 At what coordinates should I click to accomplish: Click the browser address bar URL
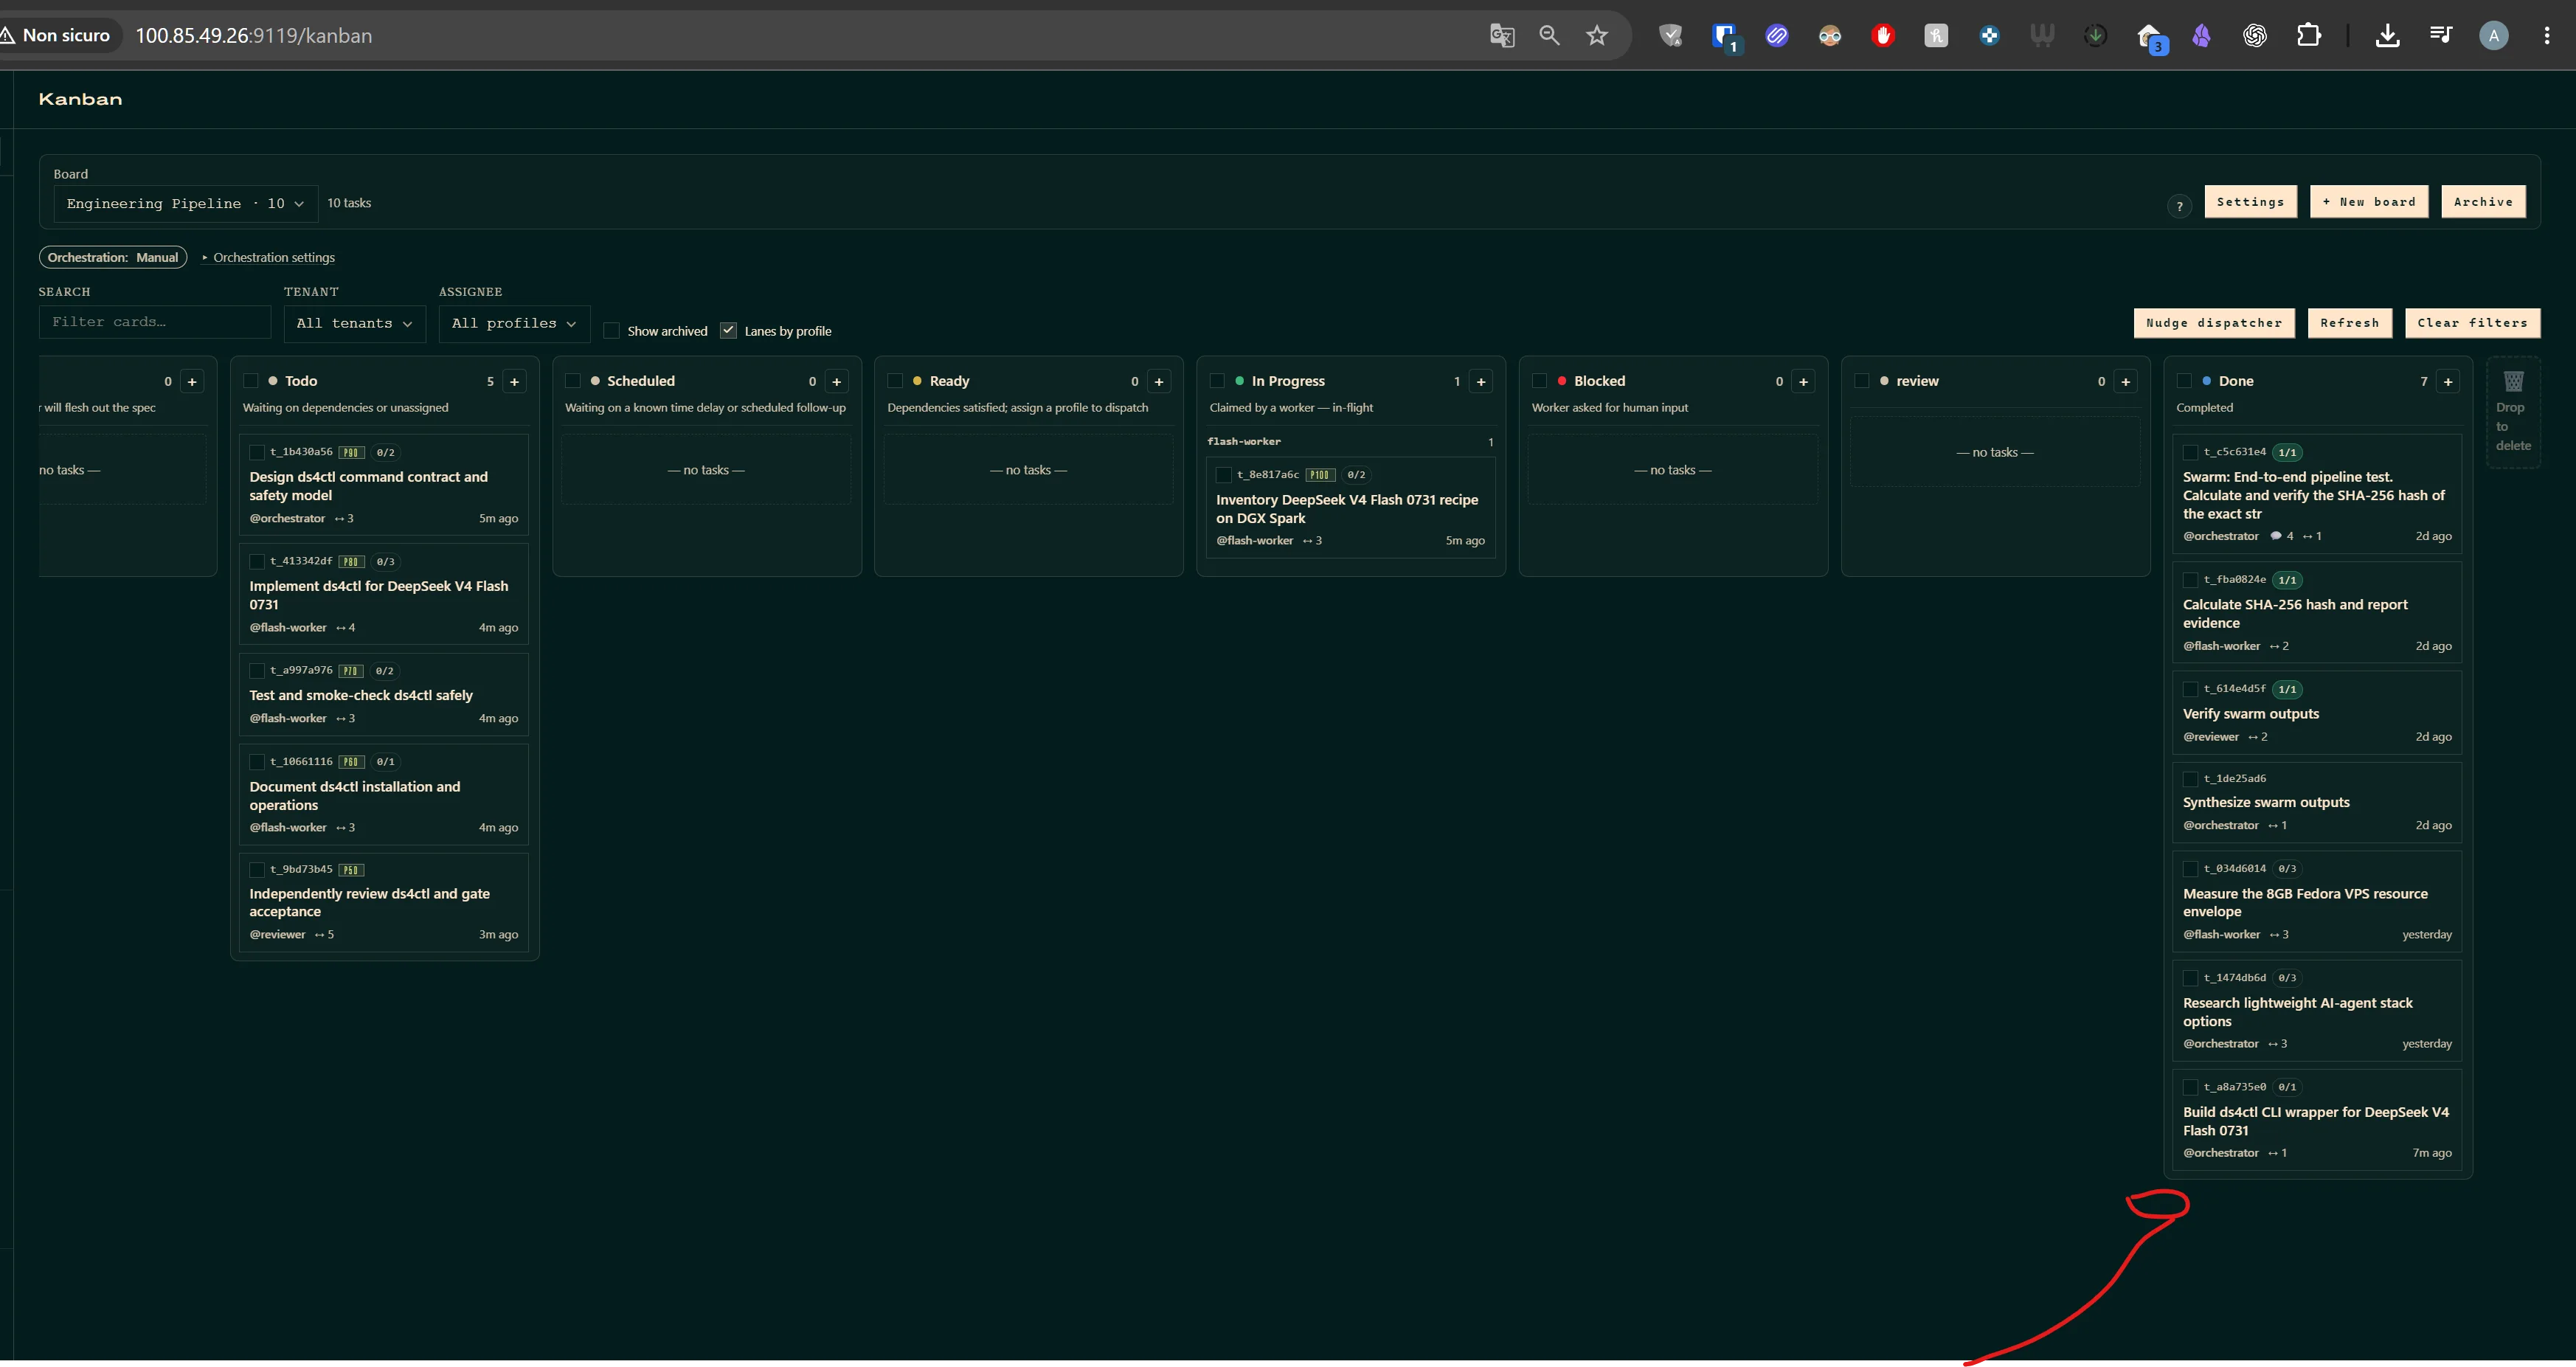pos(254,36)
